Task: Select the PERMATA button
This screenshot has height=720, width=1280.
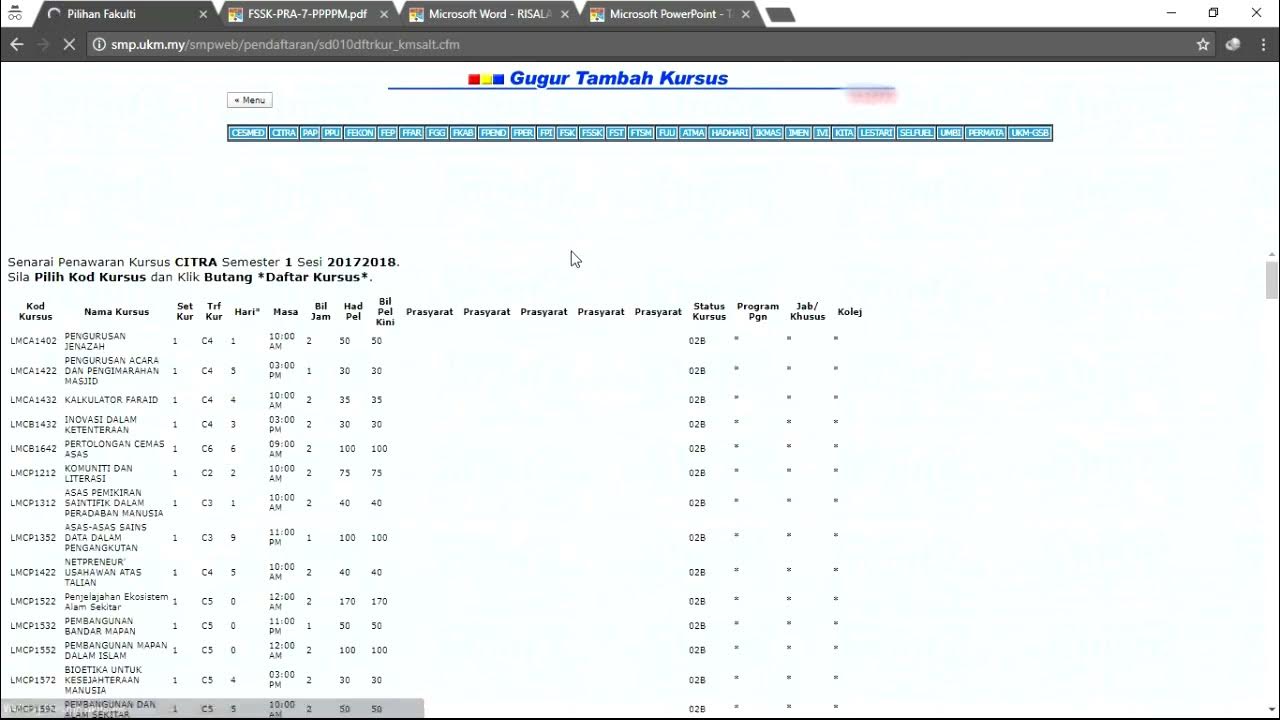Action: [x=985, y=133]
